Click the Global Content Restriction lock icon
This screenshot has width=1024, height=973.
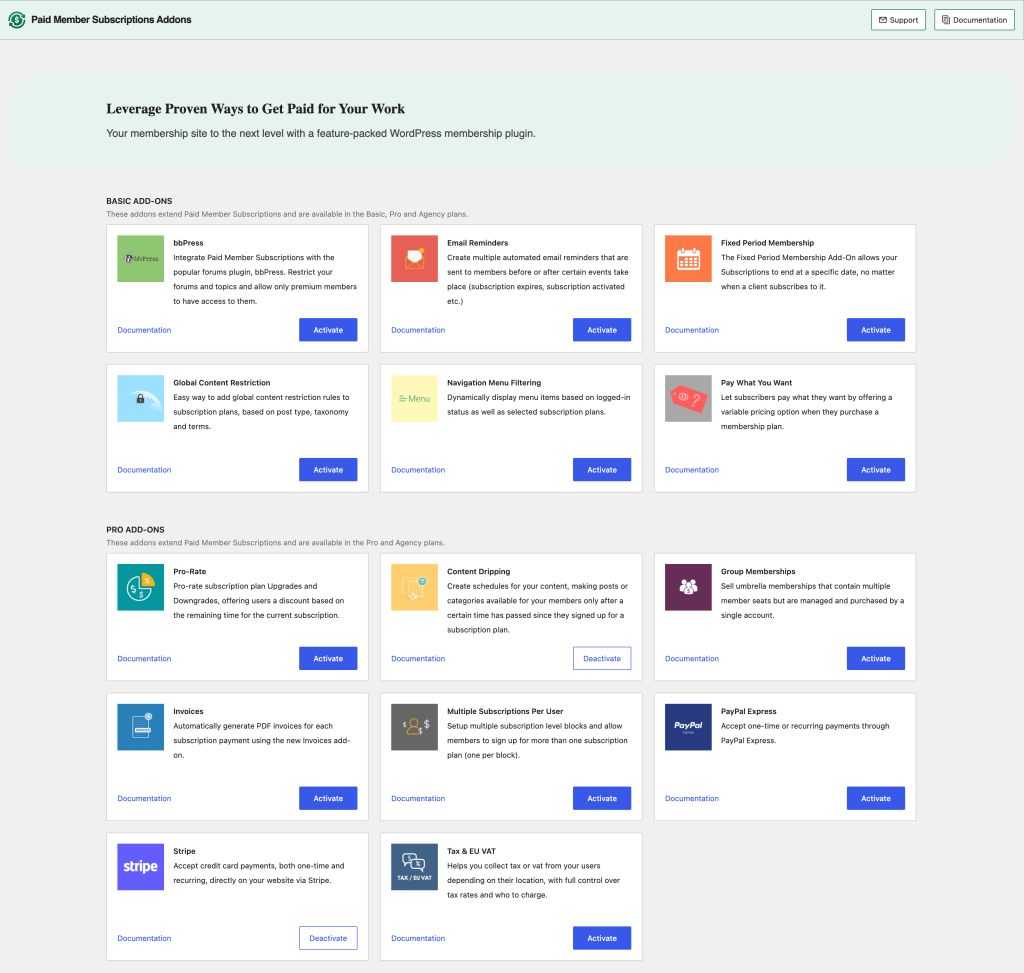click(140, 398)
